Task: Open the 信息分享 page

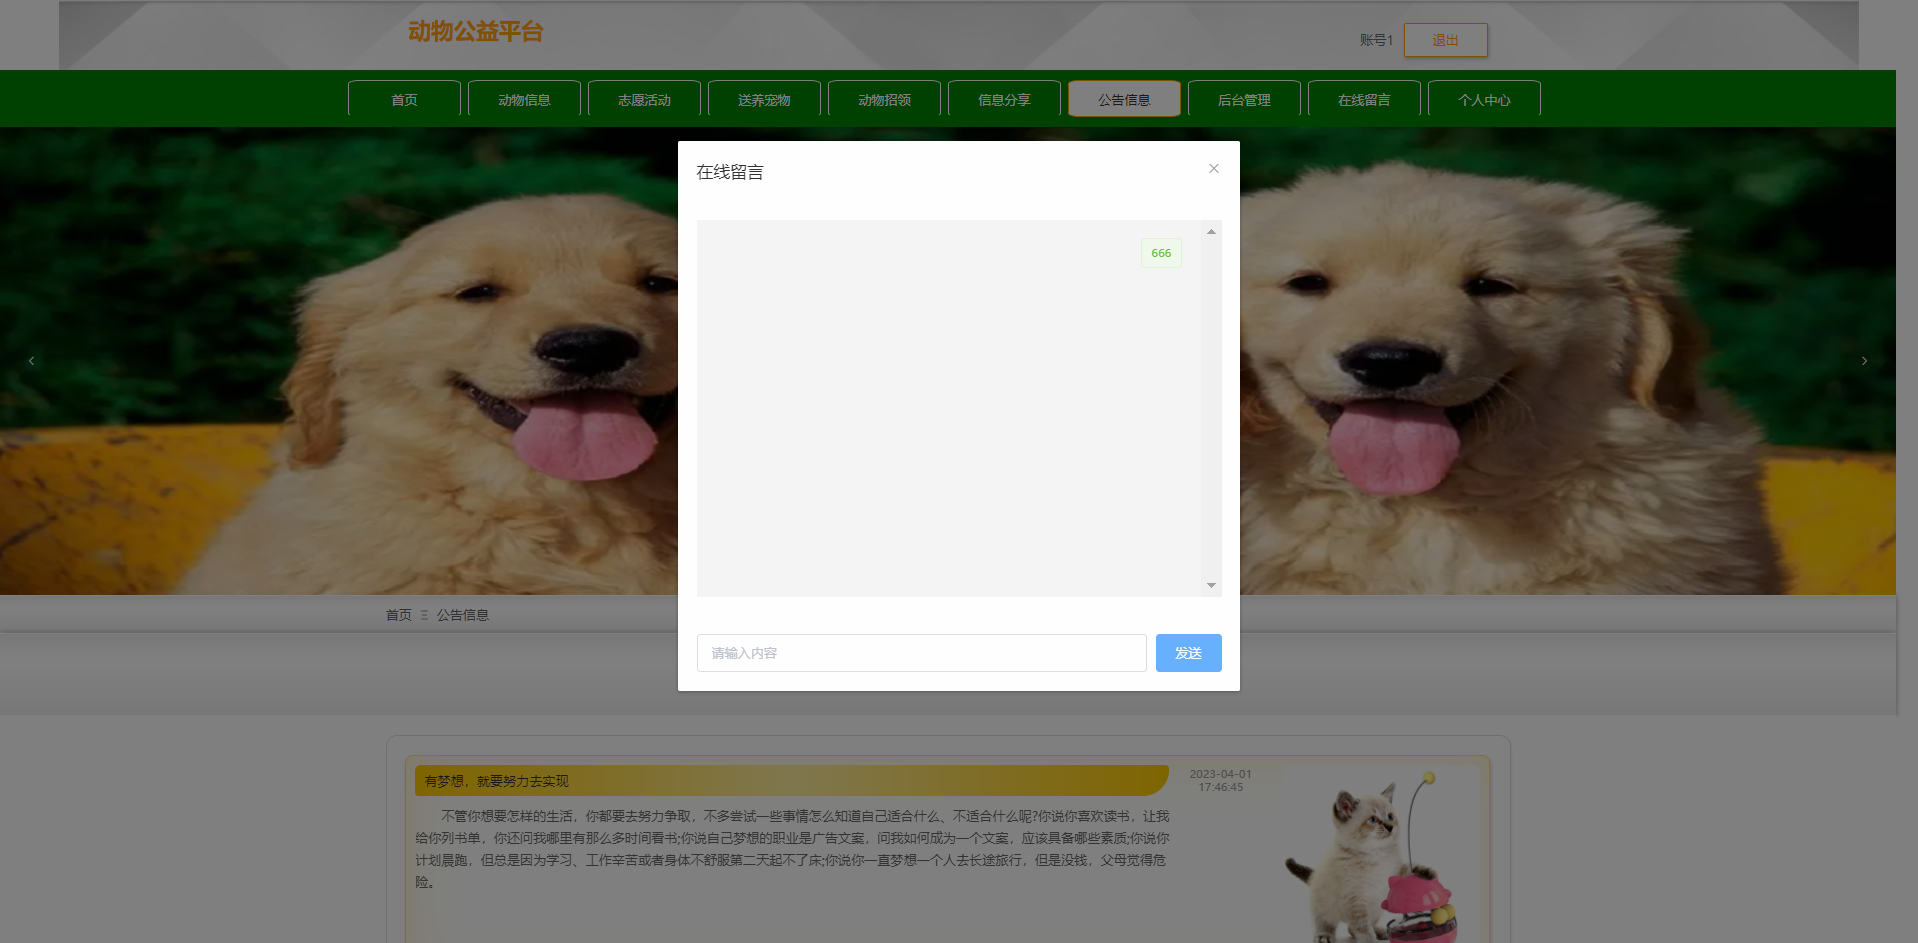Action: point(1004,99)
